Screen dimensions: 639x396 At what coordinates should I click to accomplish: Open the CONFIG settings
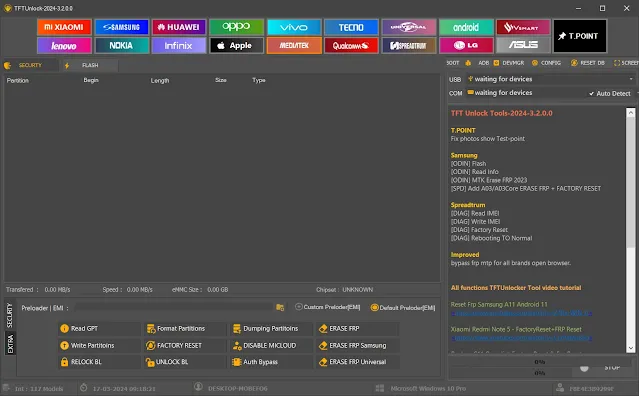[546, 63]
